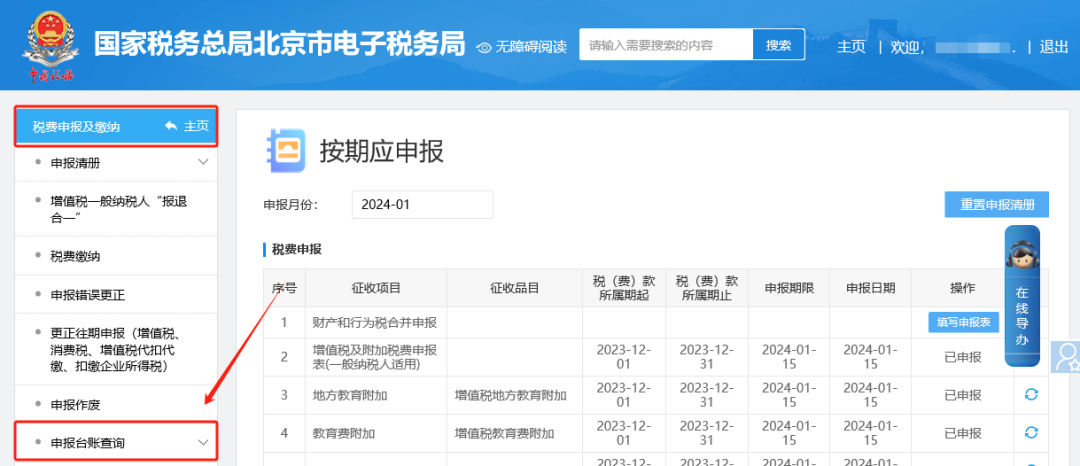Click 退出 to log out
Image resolution: width=1080 pixels, height=466 pixels.
click(x=1054, y=47)
